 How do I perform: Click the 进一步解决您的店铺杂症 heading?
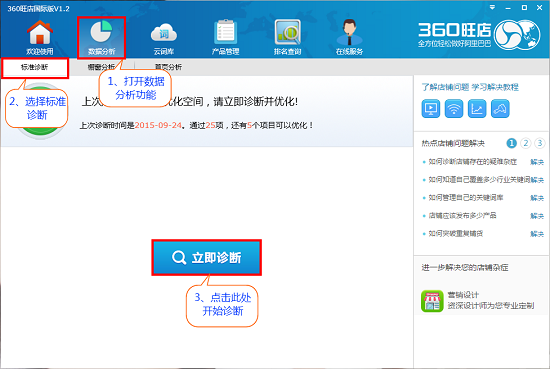[465, 268]
